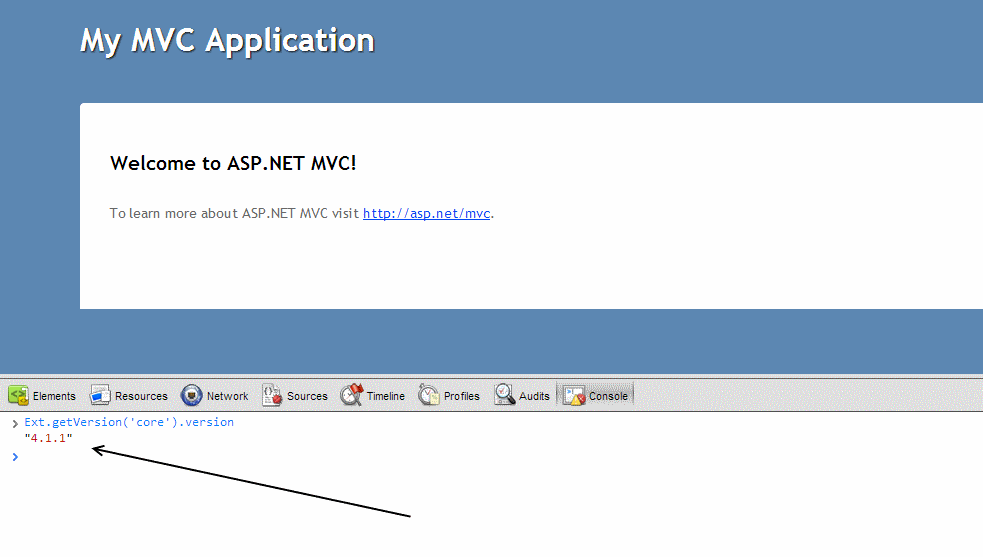983x557 pixels.
Task: Click the Timeline panel clock icon
Action: point(352,395)
